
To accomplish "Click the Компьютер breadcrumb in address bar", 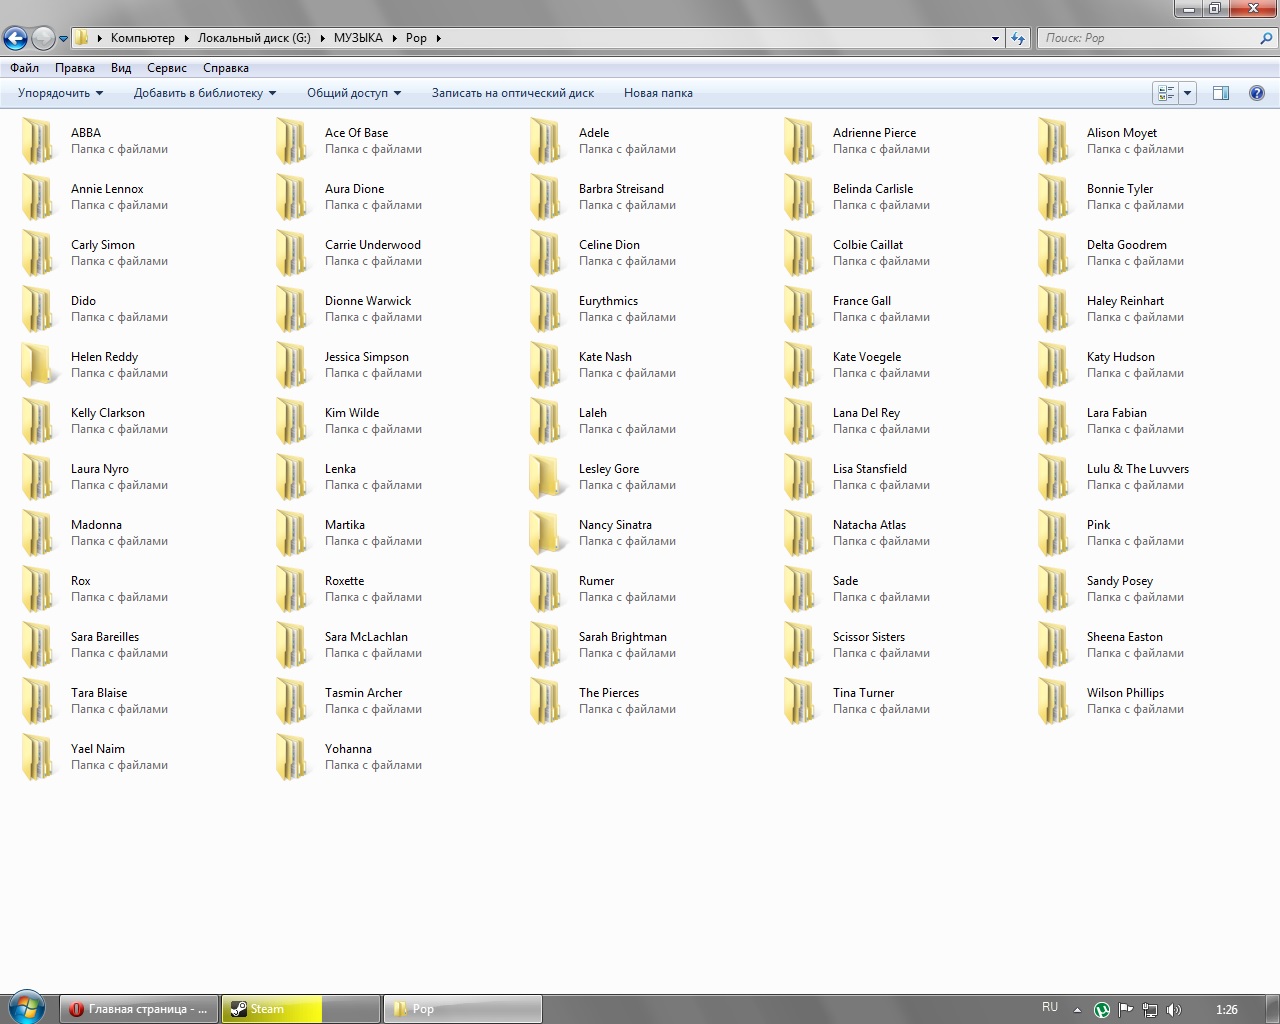I will (x=142, y=38).
